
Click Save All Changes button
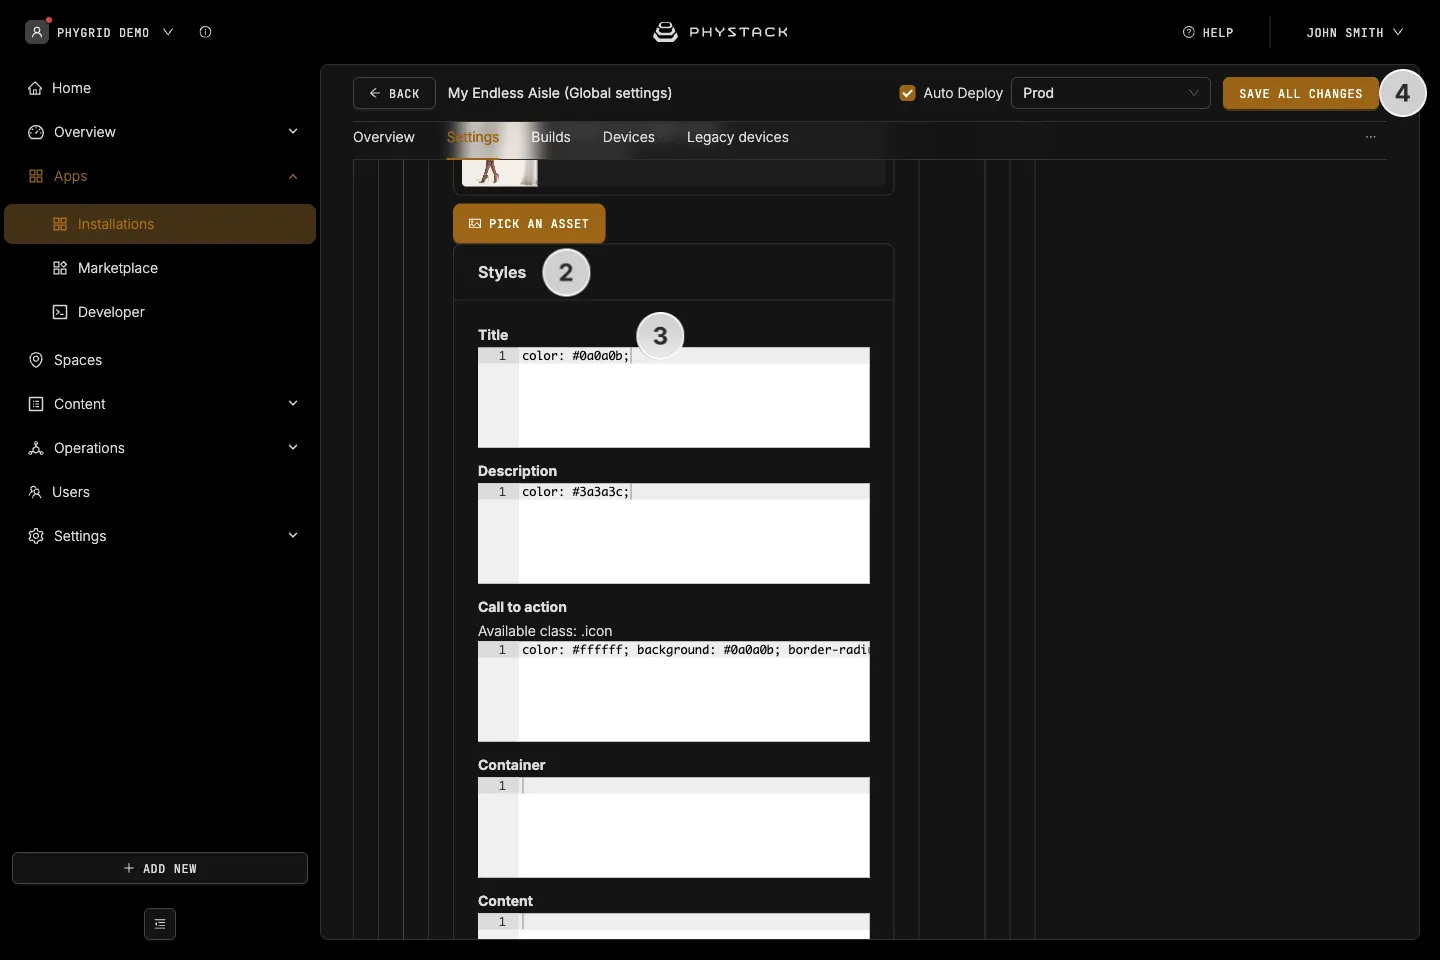(x=1300, y=93)
